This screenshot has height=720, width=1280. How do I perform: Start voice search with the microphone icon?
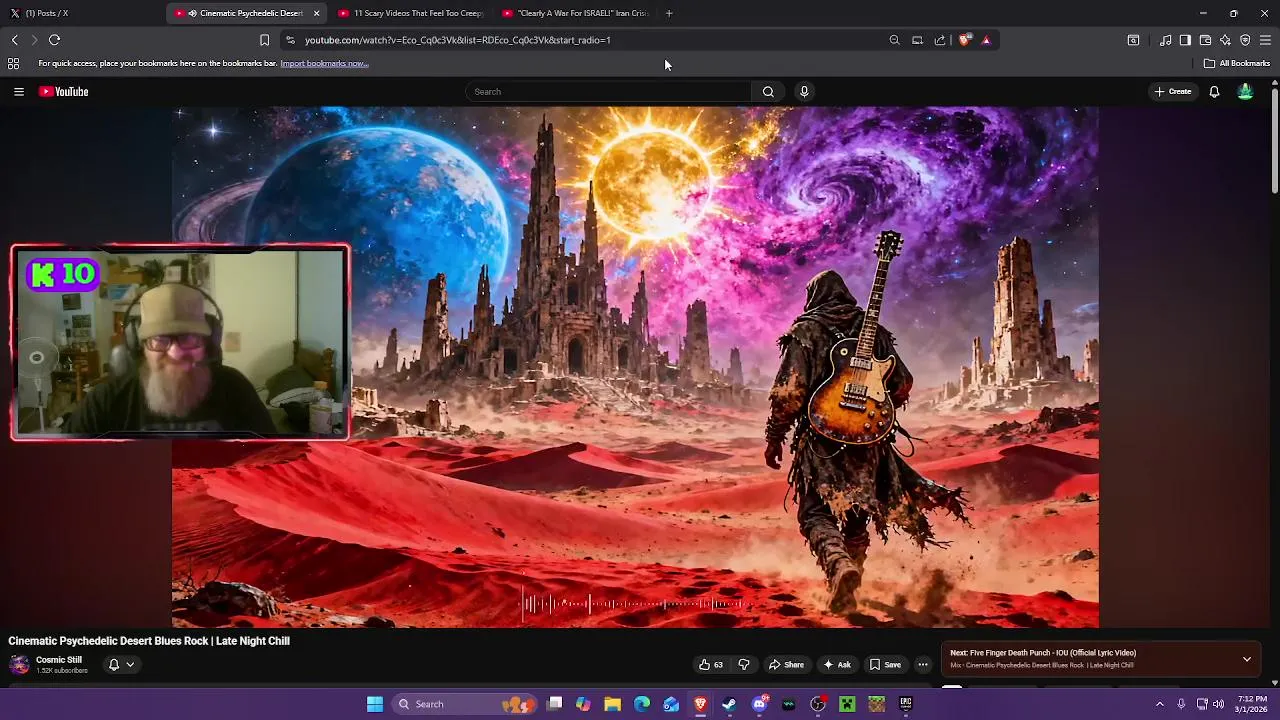804,92
